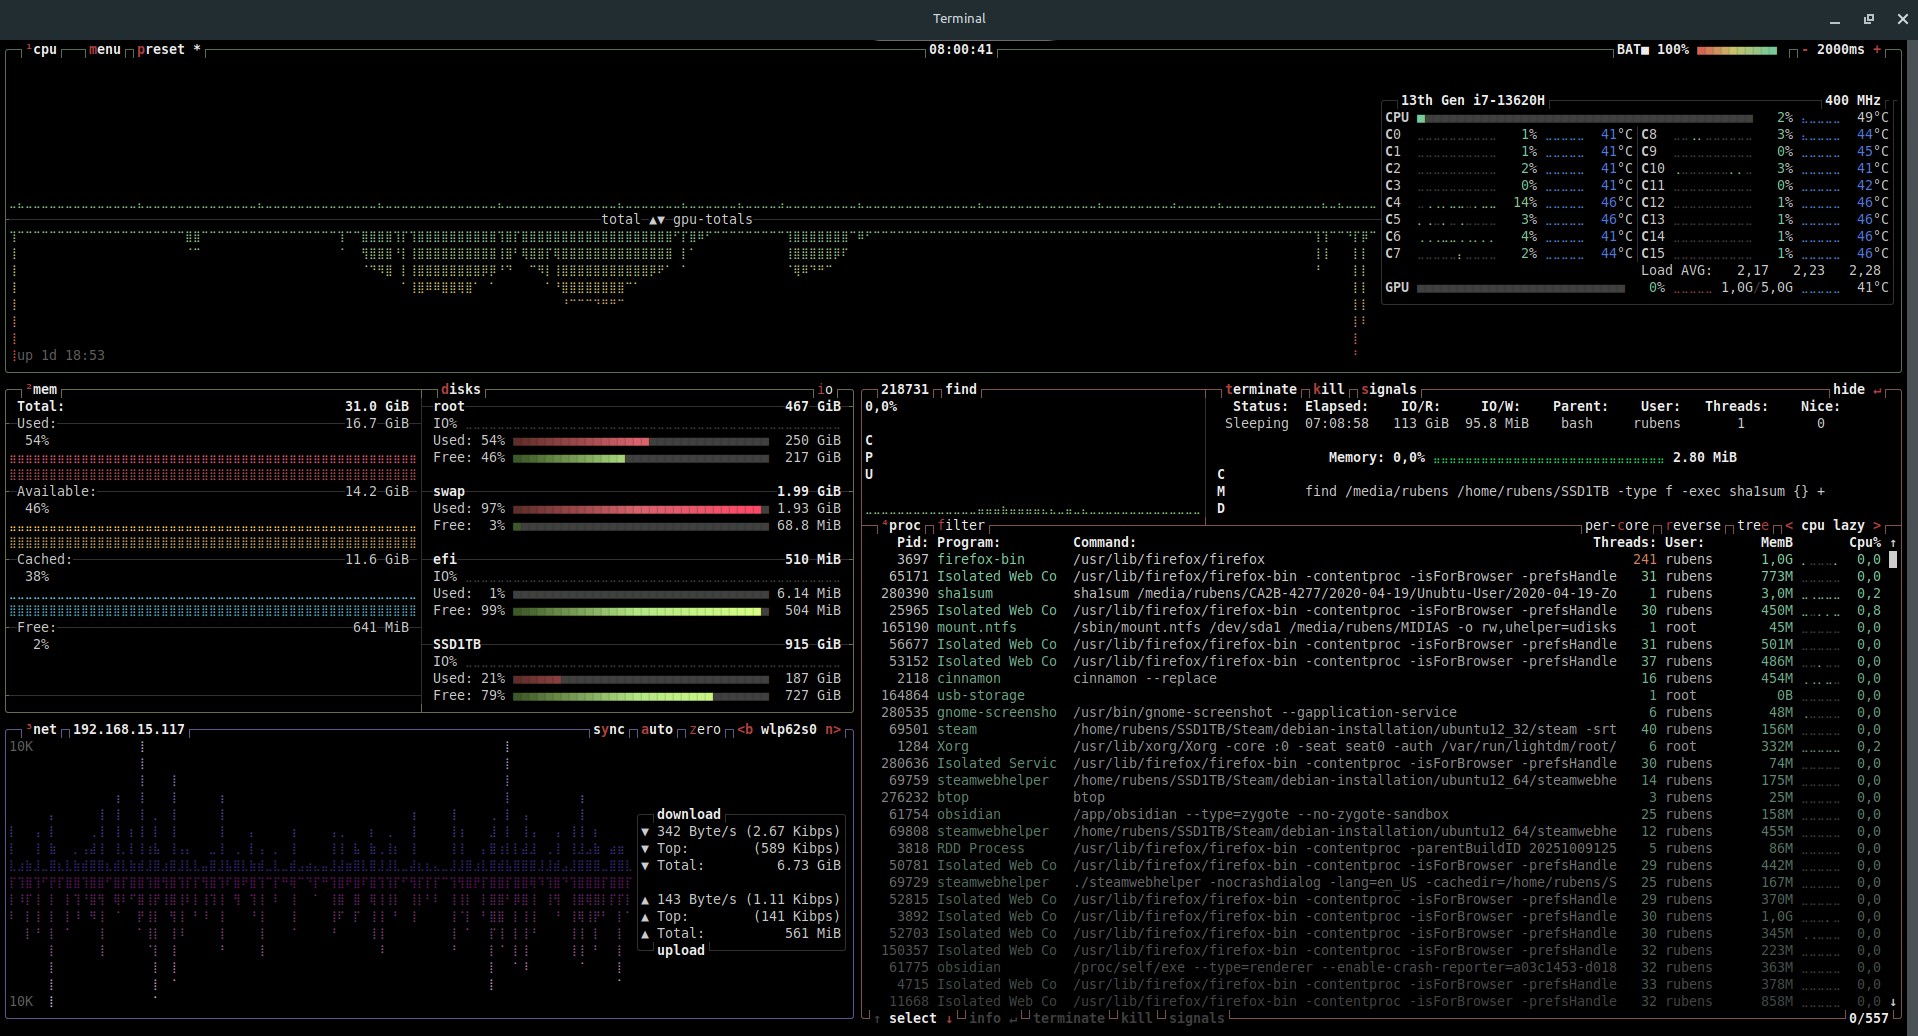
Task: Click the right arrow beside cpu lazy sorting
Action: click(x=1877, y=526)
